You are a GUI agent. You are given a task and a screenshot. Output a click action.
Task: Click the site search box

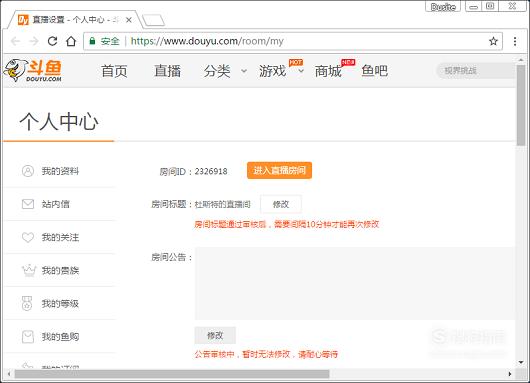coord(476,71)
